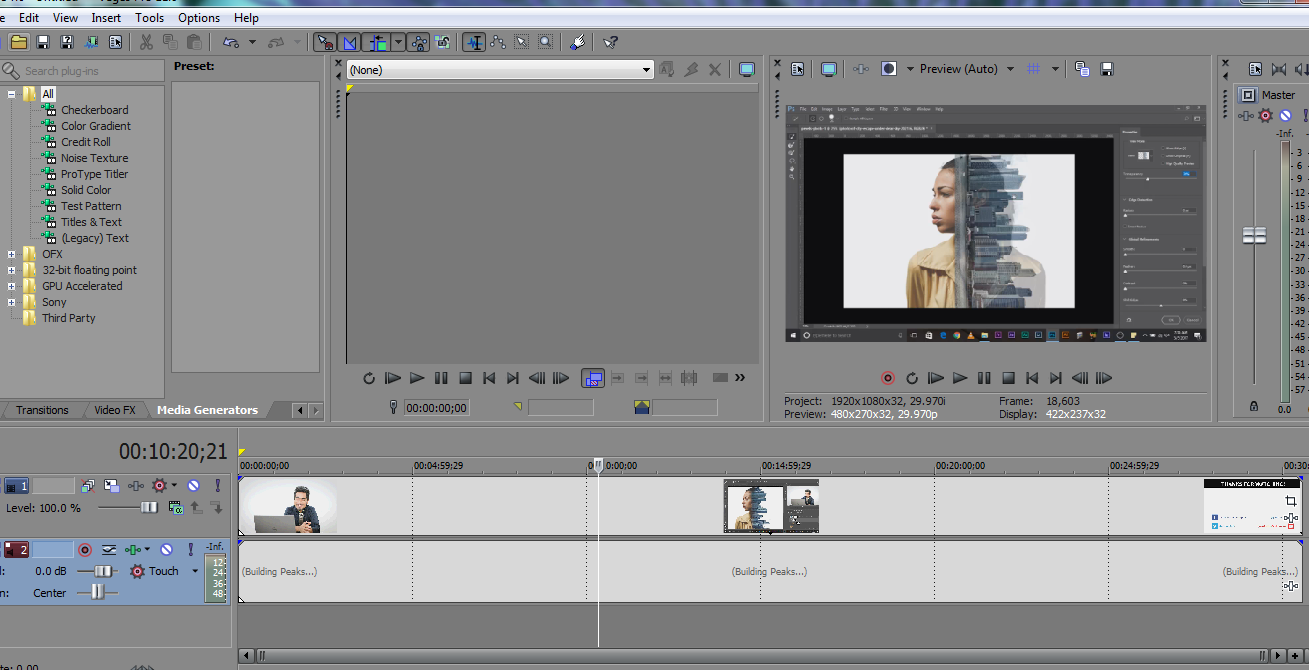Select Titles & Text generator
The height and width of the screenshot is (670, 1309).
coord(91,222)
